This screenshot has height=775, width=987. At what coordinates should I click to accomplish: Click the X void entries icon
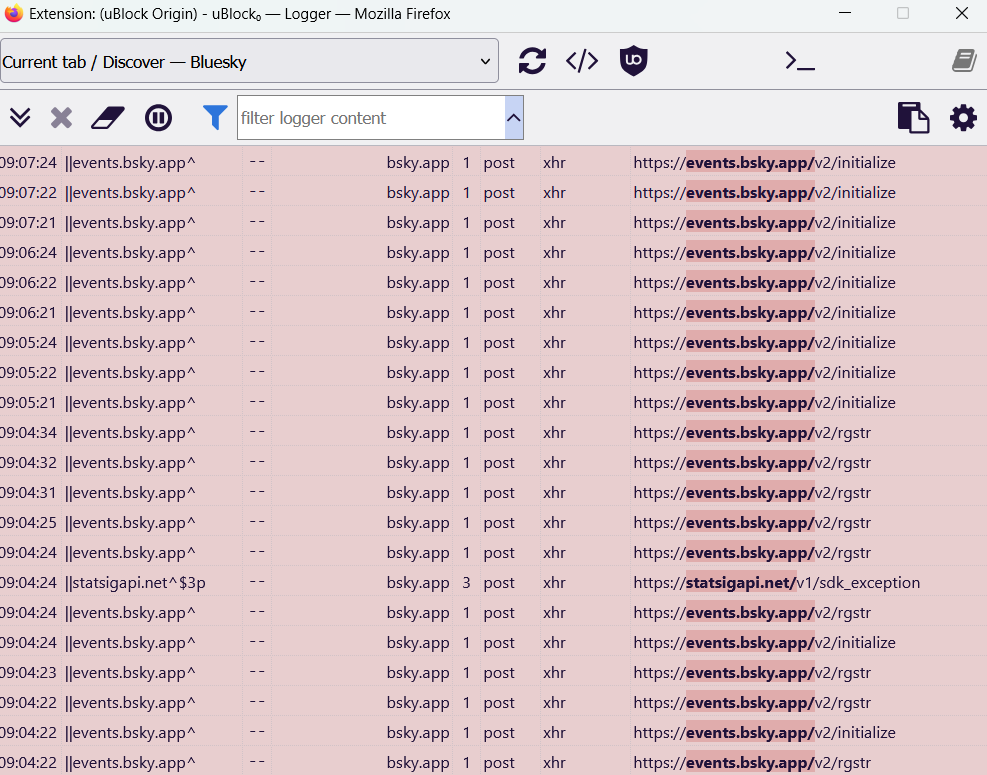click(62, 118)
